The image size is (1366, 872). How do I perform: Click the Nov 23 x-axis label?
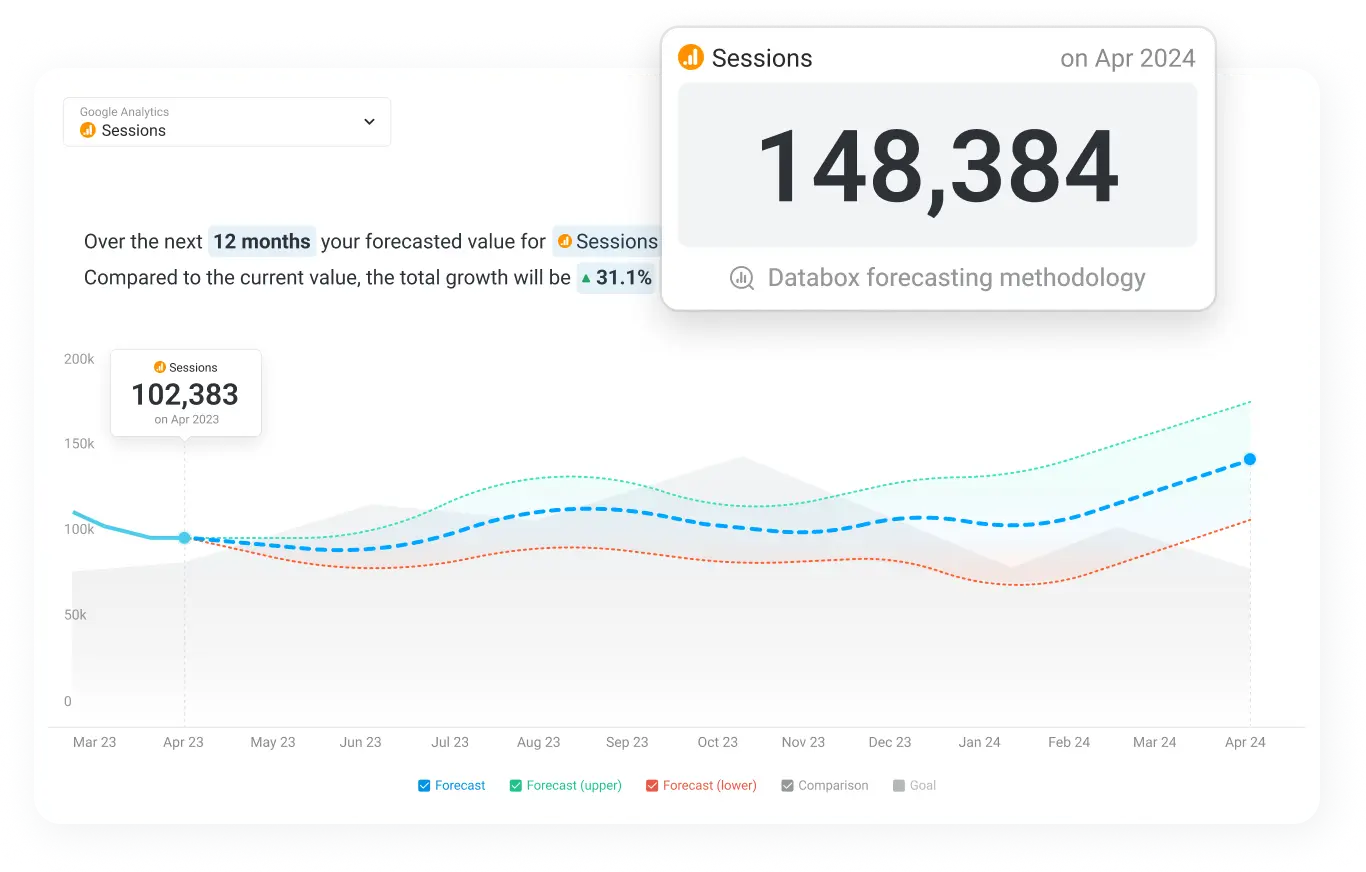click(x=804, y=742)
